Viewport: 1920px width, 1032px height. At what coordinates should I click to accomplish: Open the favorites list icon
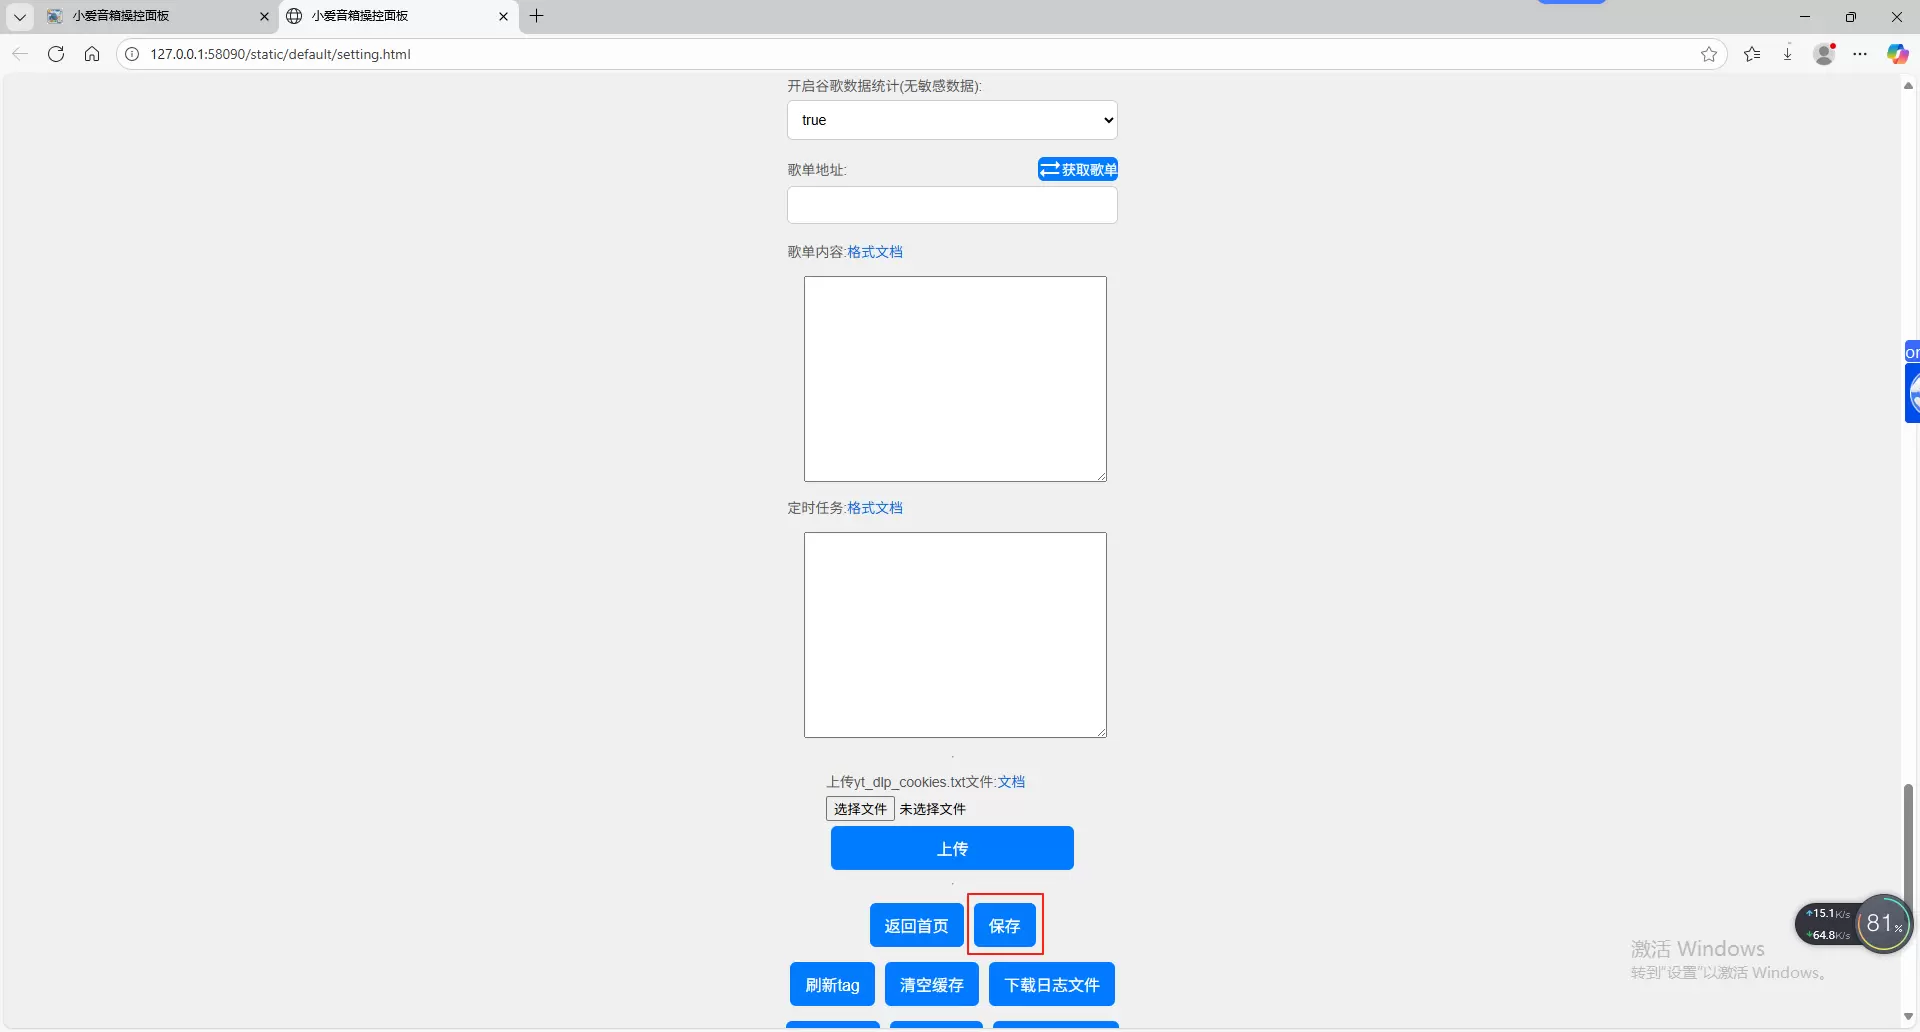(1752, 54)
